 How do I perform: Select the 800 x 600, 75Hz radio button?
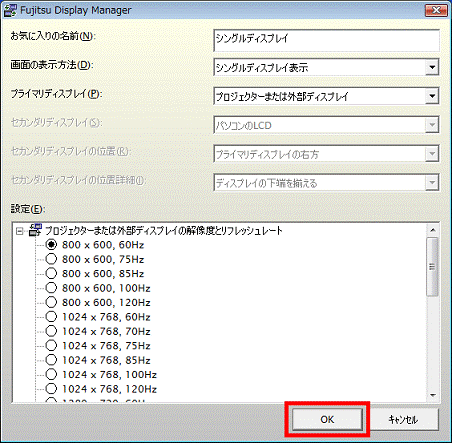click(51, 259)
